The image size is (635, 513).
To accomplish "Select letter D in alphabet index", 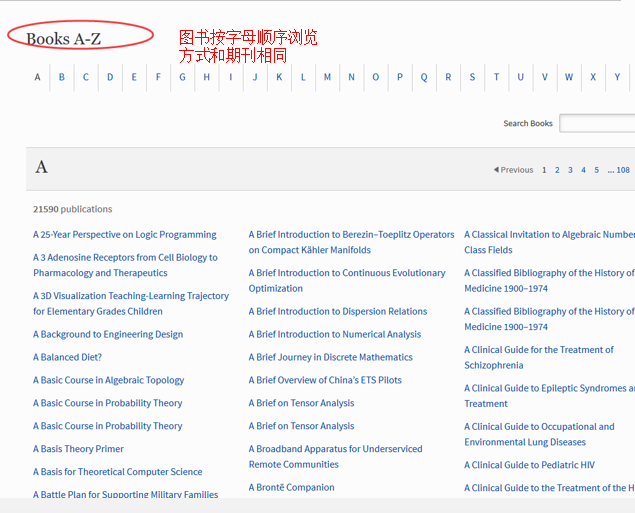I will [x=110, y=77].
